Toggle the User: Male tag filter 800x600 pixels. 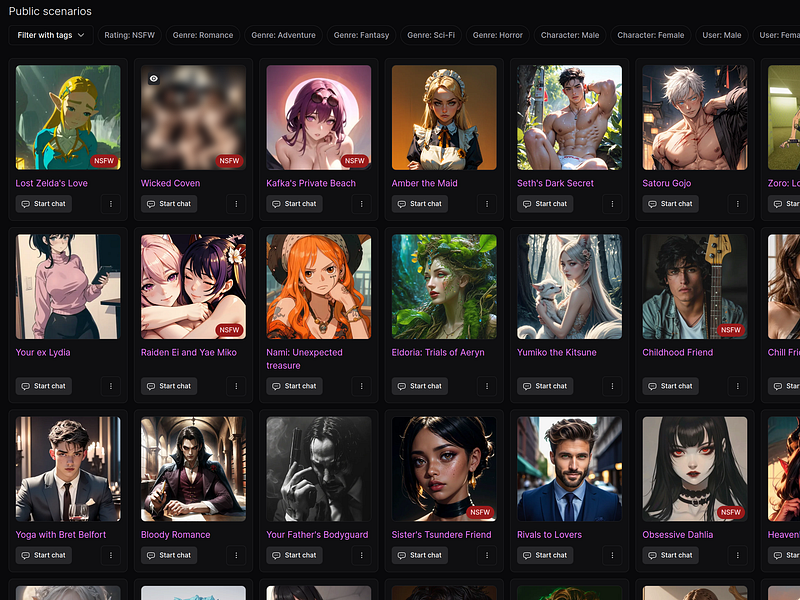click(x=722, y=35)
